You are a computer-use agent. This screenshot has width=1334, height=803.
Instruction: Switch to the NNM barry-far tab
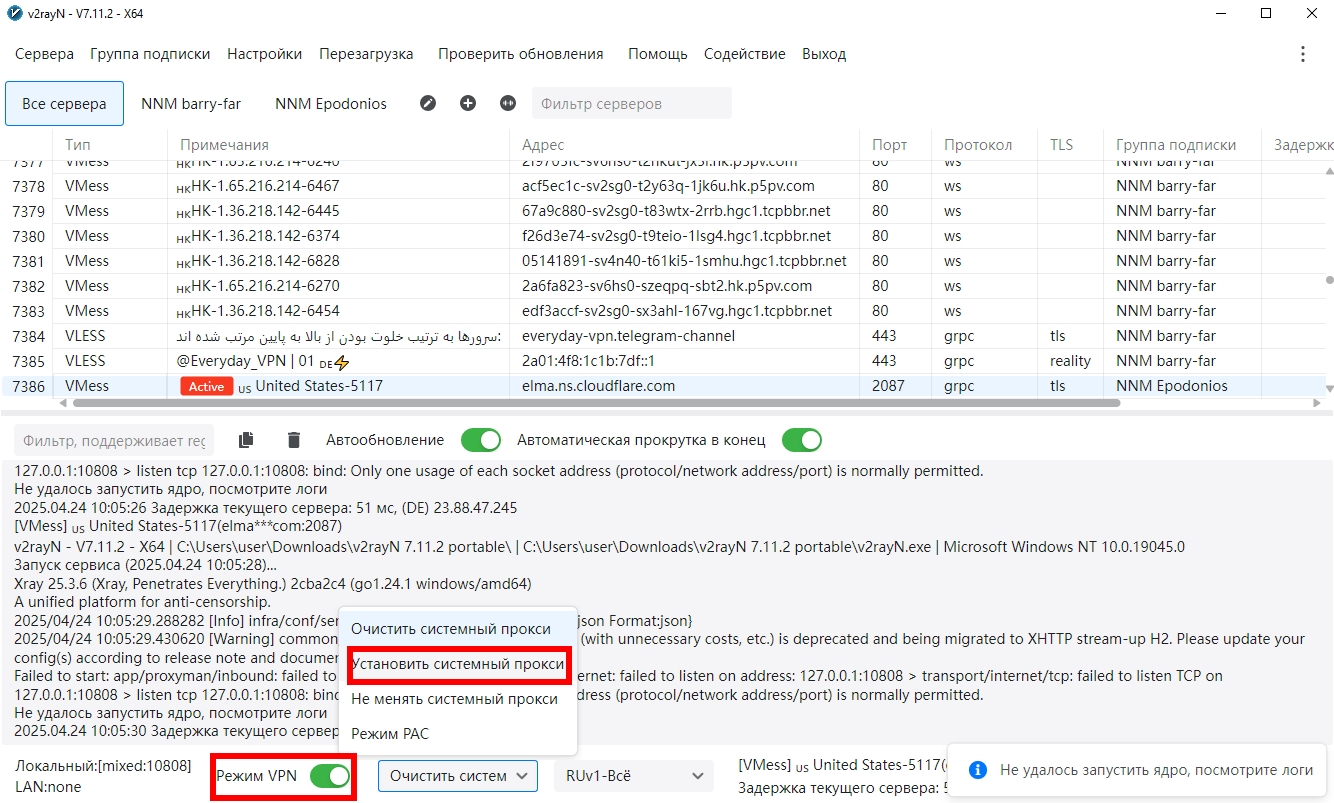pos(191,103)
